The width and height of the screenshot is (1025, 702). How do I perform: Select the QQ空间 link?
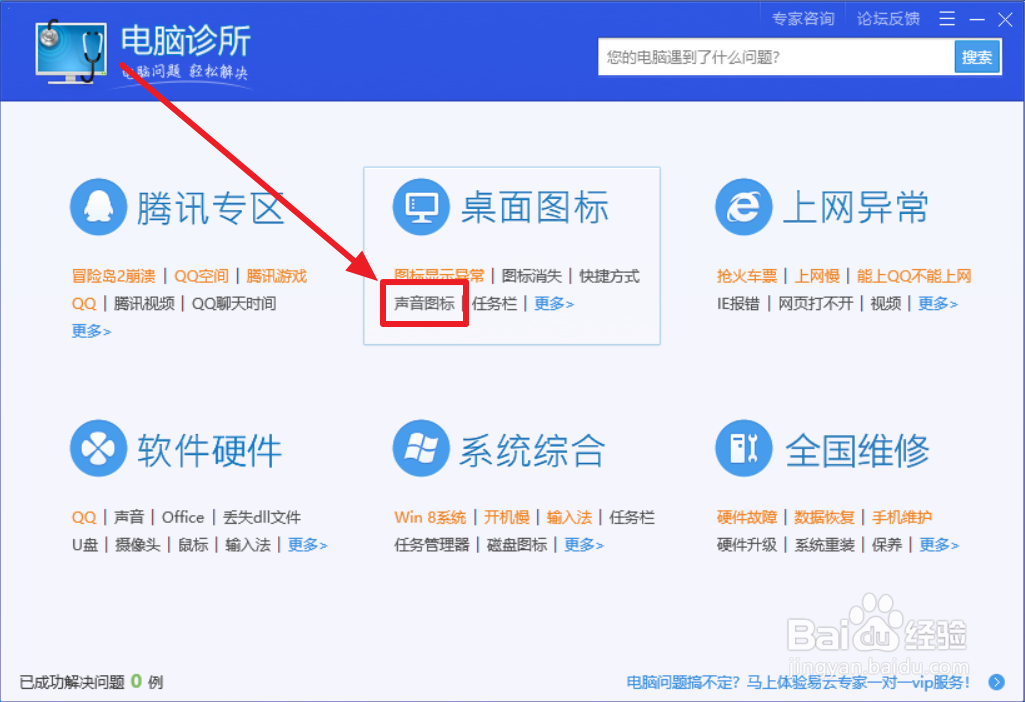(201, 276)
